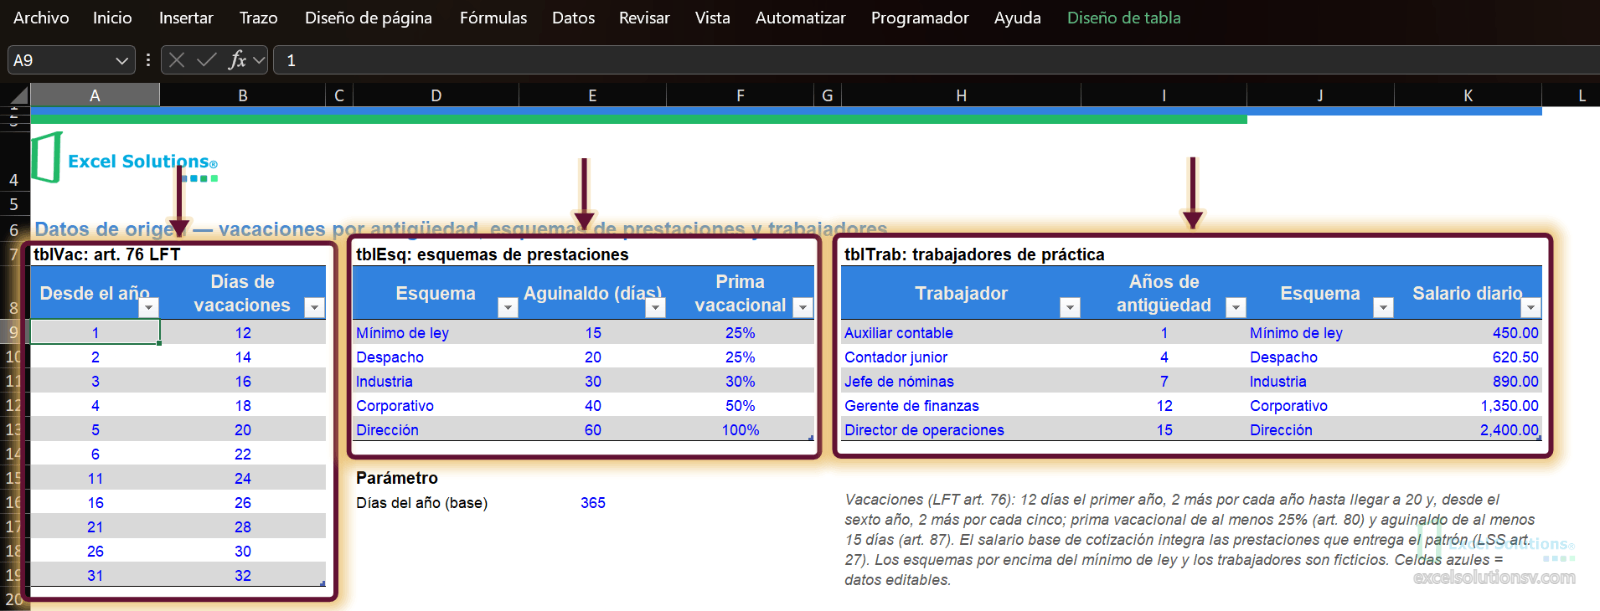
Task: Open the Aguinaldo (días) filter dropdown
Action: click(x=655, y=307)
